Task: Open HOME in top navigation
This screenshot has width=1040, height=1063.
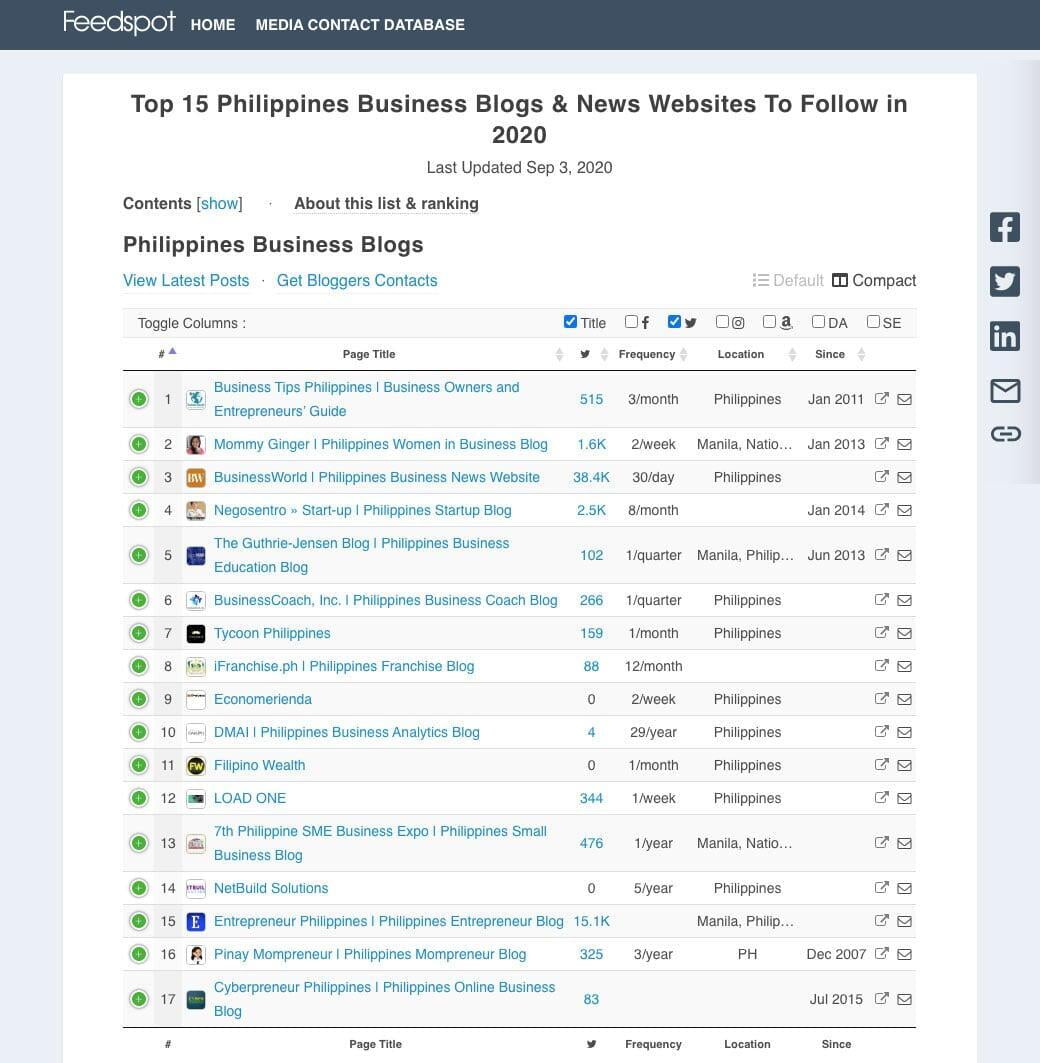Action: (213, 25)
